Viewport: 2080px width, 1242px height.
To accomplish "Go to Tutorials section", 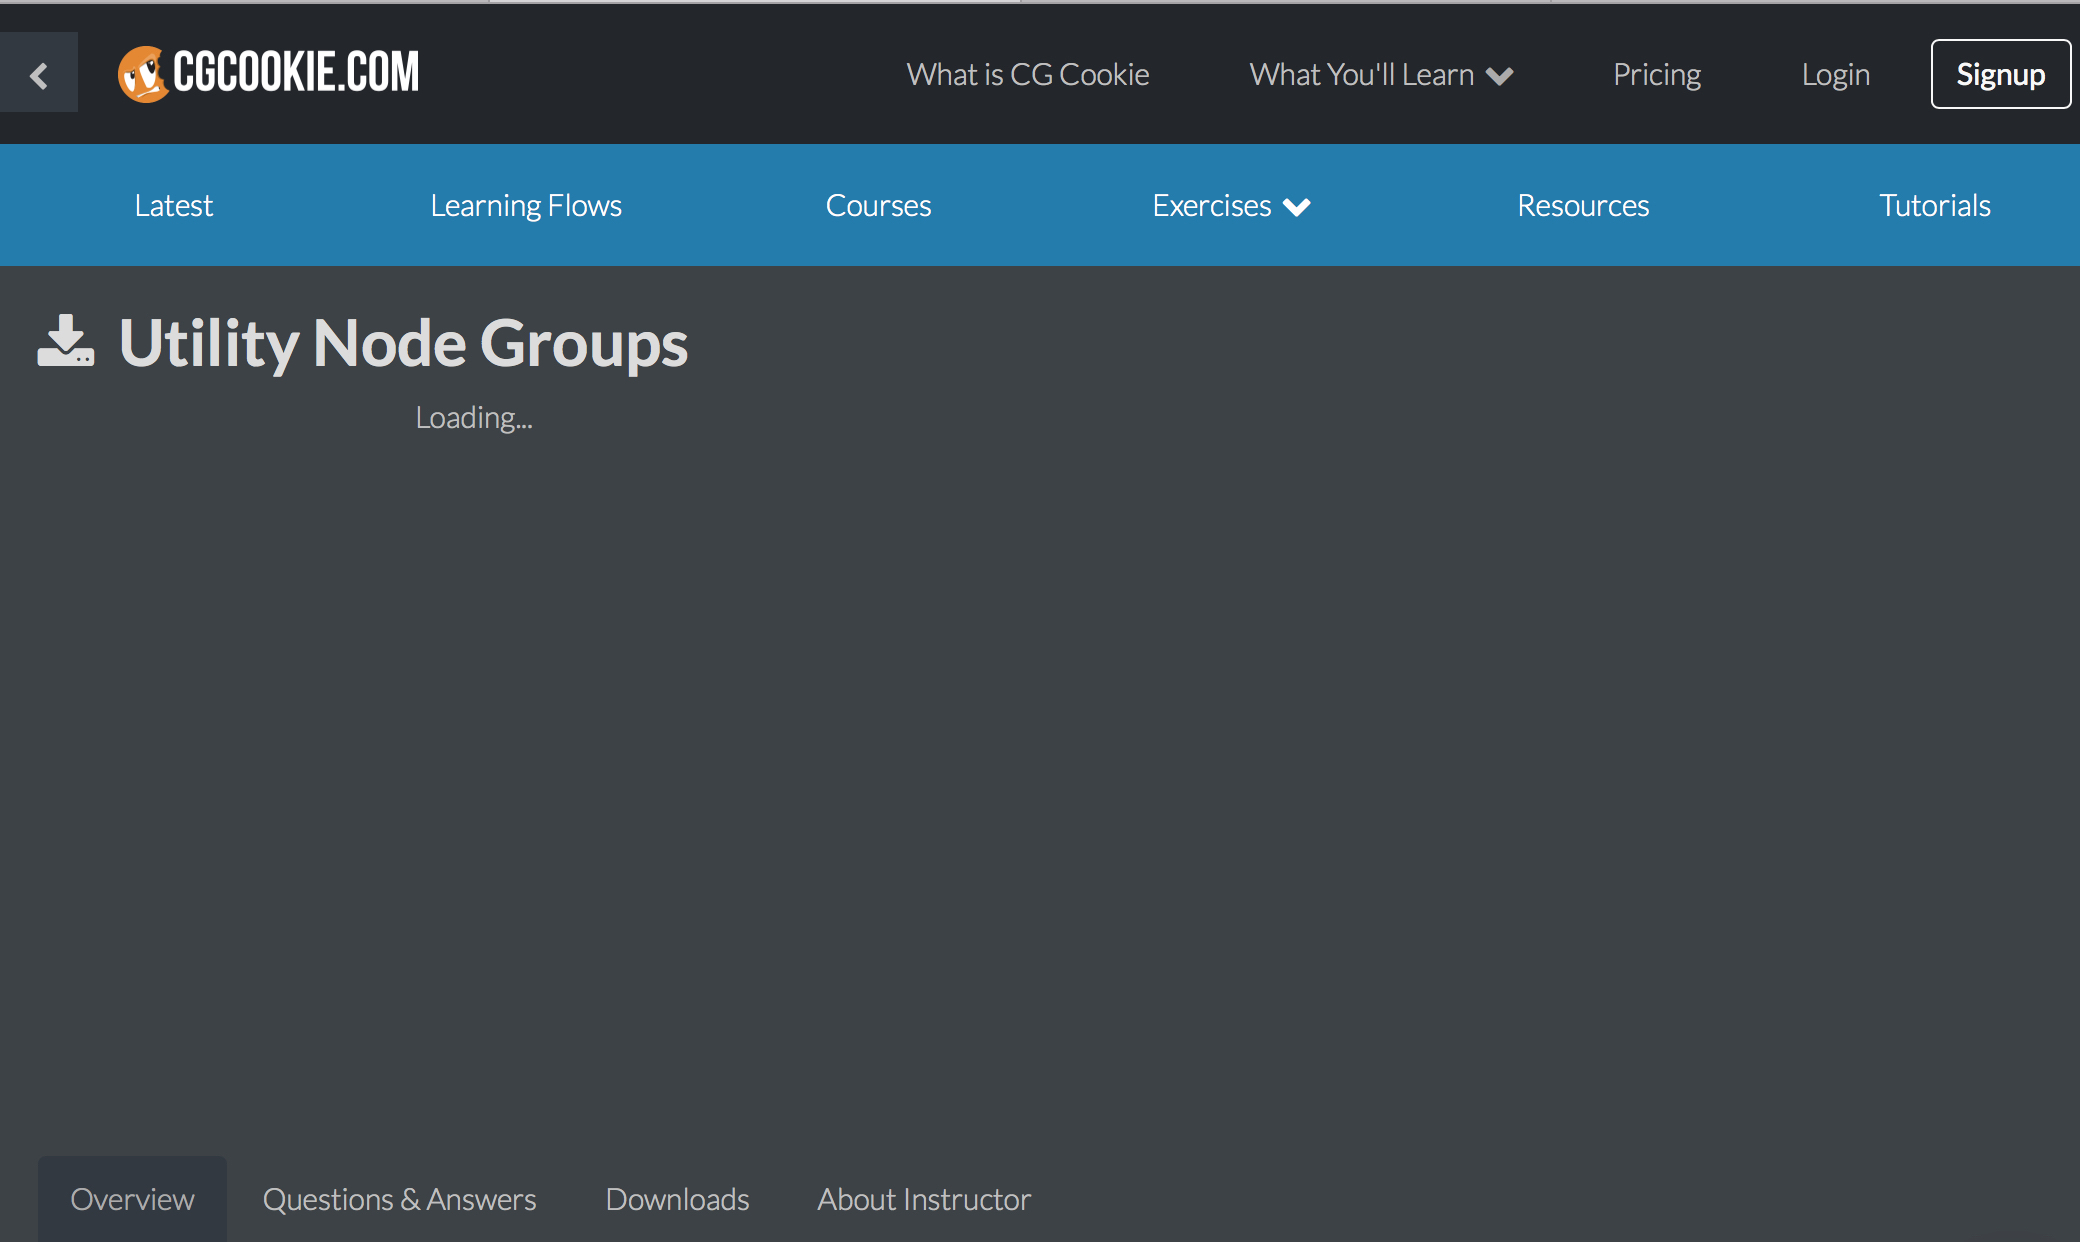I will [x=1934, y=206].
